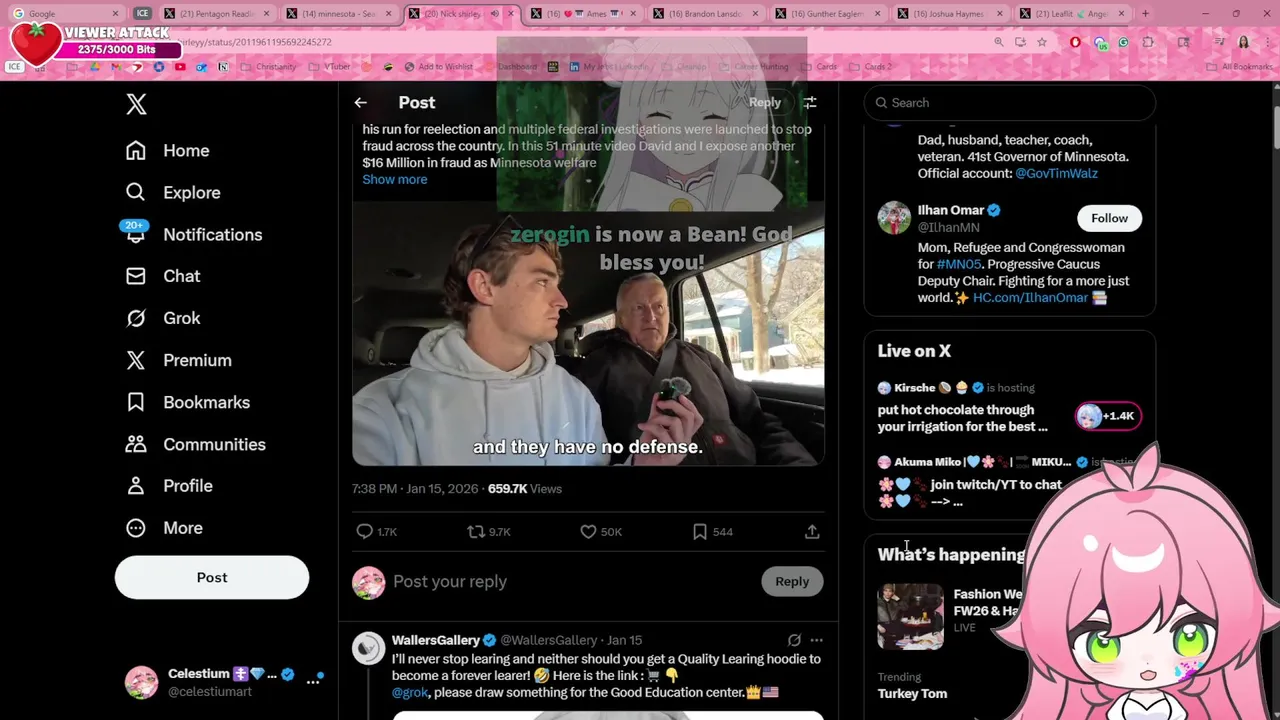Follow Ilhan Omar
Viewport: 1280px width, 720px height.
(1109, 218)
